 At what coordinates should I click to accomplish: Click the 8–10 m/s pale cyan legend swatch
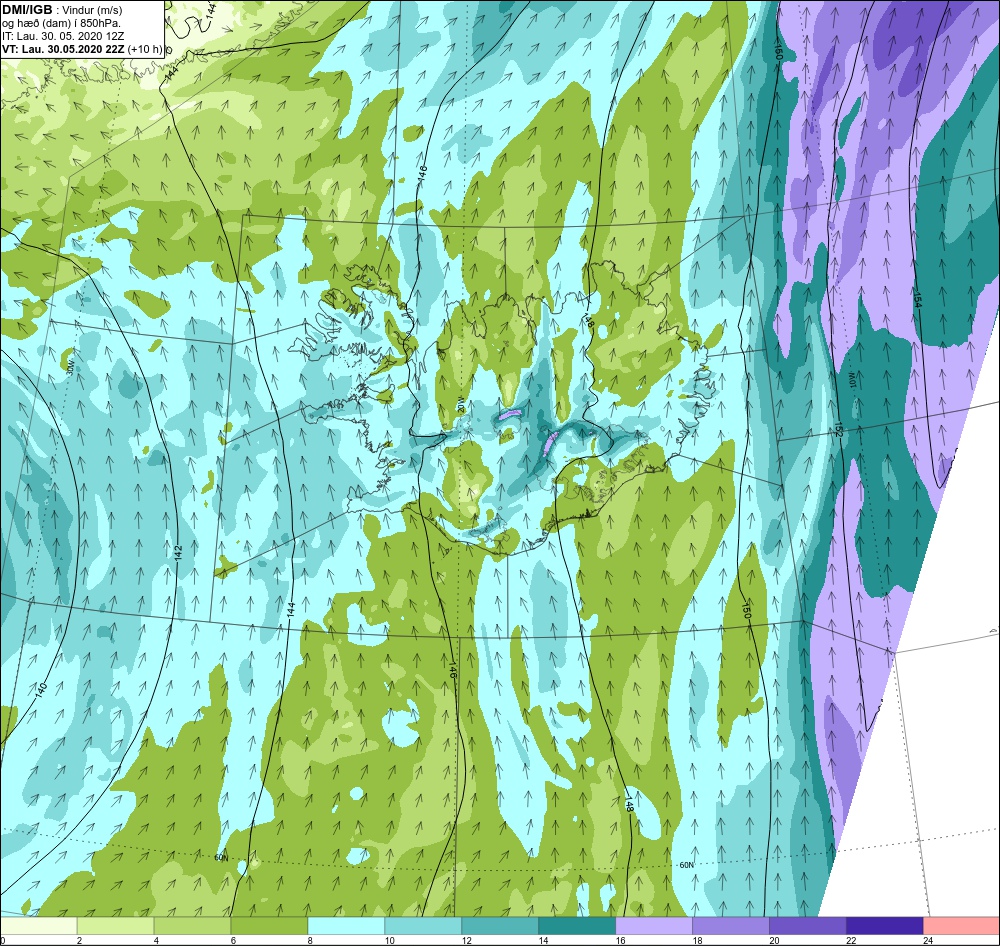(346, 926)
